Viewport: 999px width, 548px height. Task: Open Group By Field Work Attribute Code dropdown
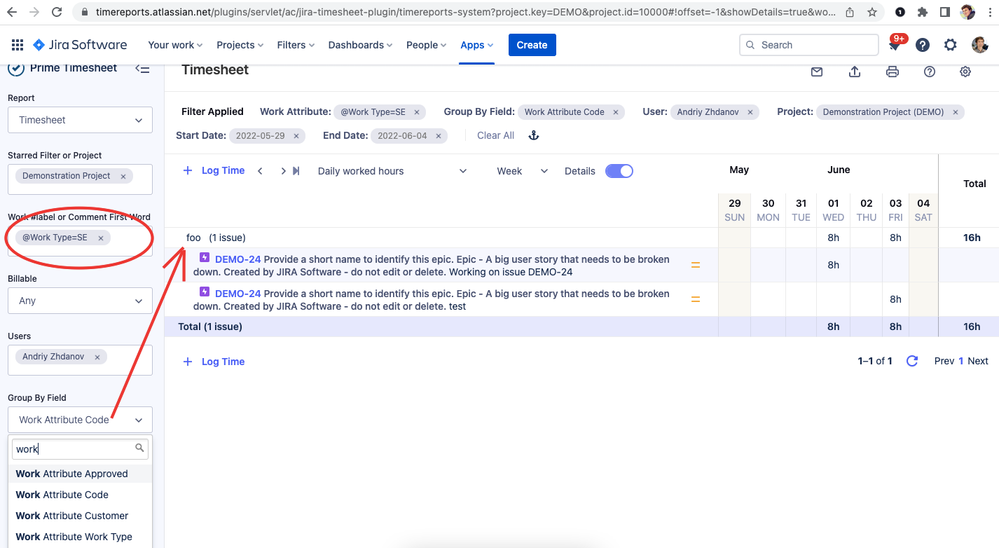tap(80, 420)
